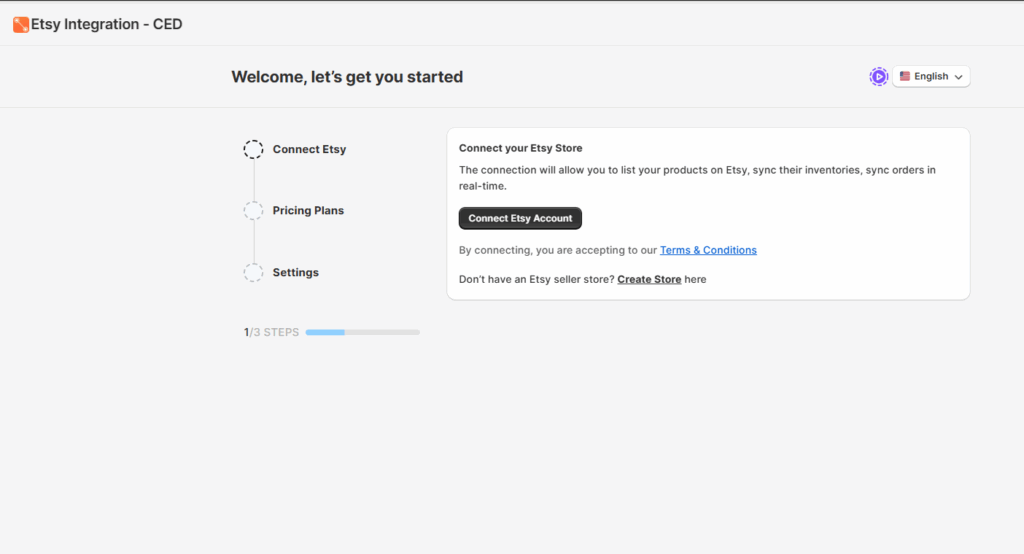Open the English language dropdown

[x=931, y=76]
